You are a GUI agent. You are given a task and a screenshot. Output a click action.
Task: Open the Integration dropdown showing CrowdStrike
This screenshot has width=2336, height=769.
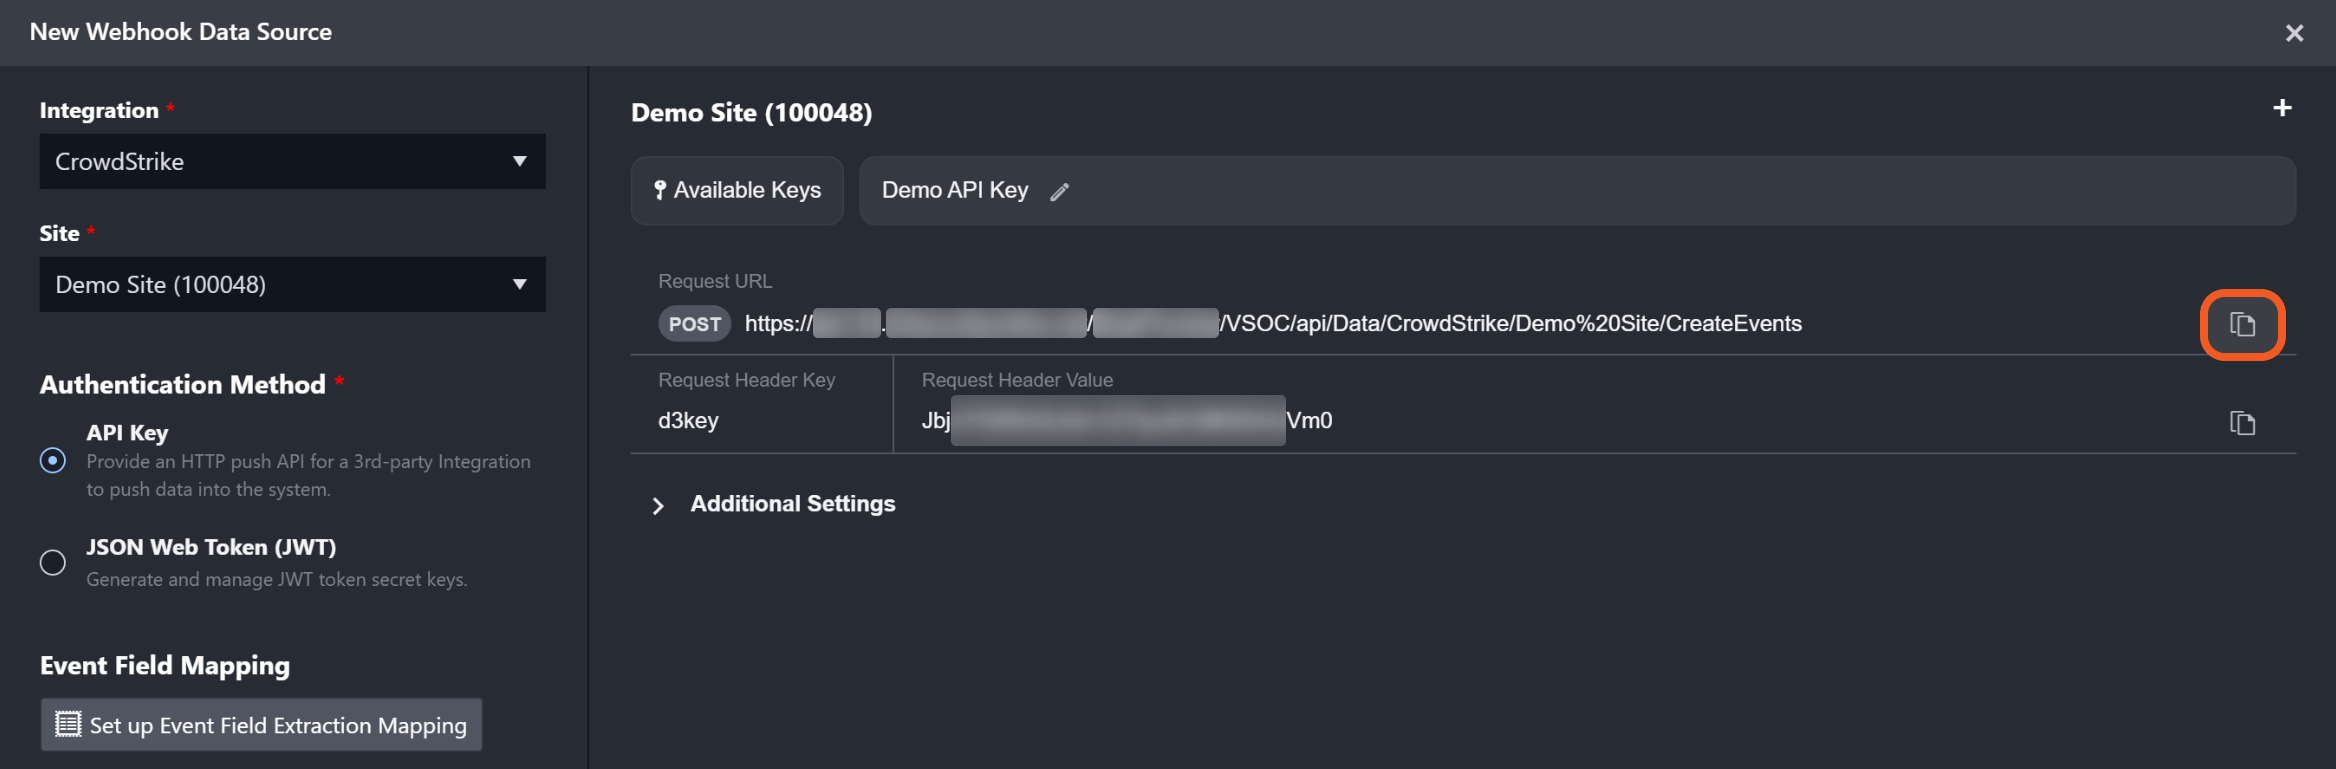(292, 161)
